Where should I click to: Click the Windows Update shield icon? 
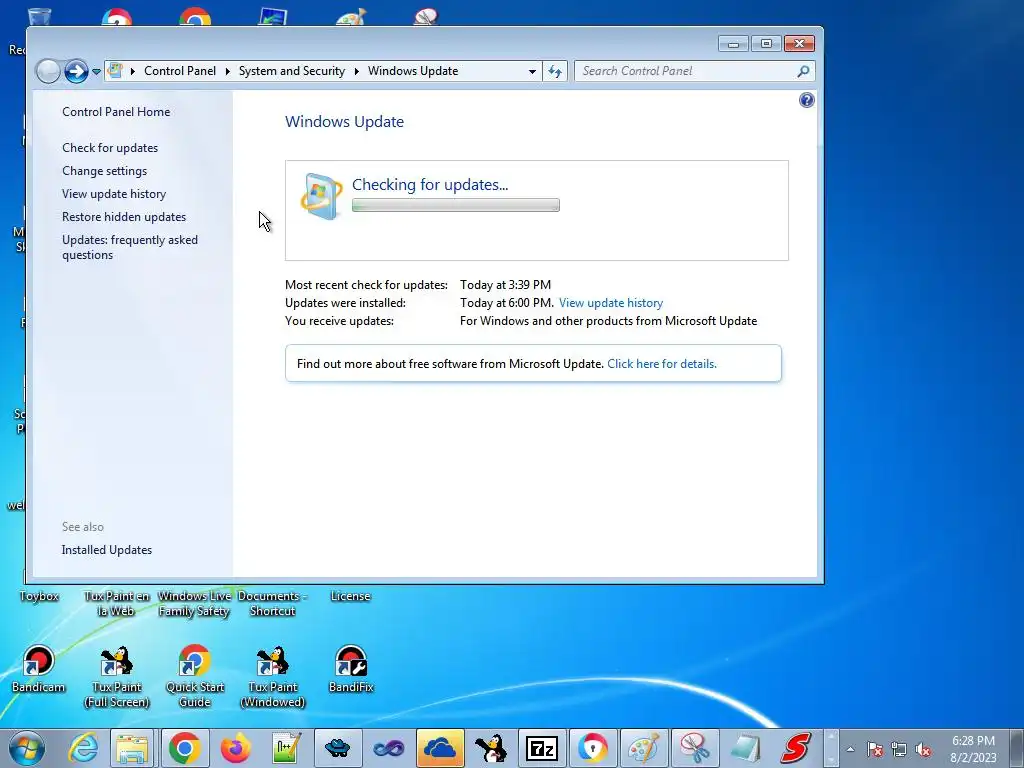321,196
